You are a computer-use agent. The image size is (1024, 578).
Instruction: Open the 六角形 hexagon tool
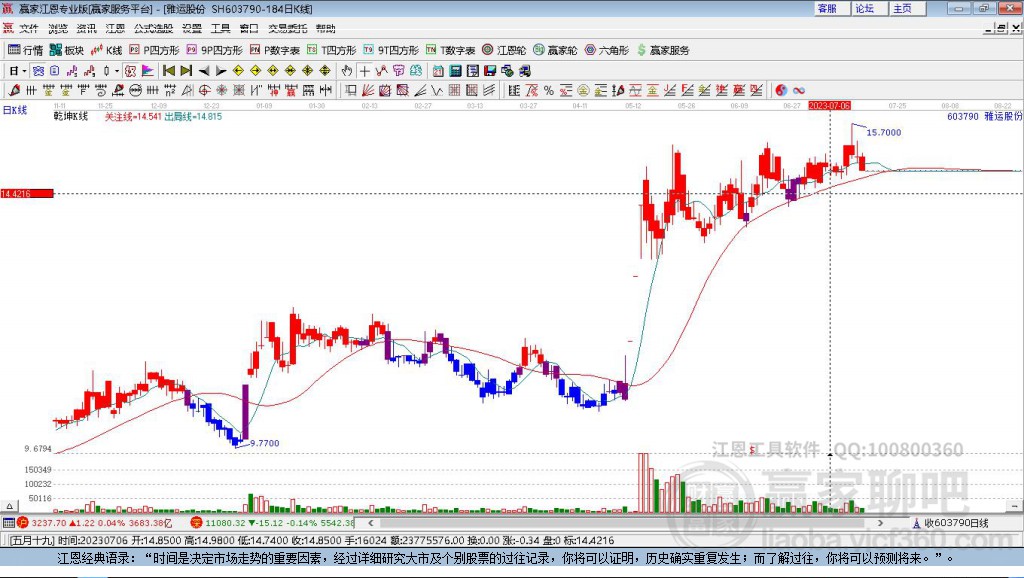(x=607, y=50)
